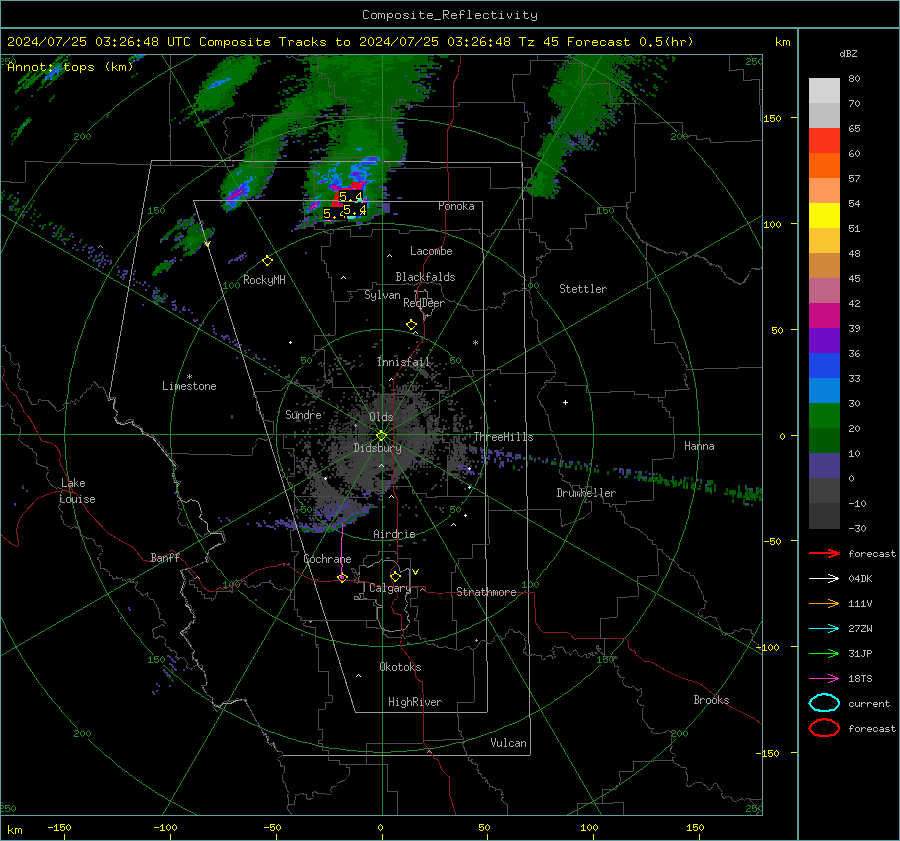
Task: Click the yellow diamond marker below RedDeer
Action: 411,325
